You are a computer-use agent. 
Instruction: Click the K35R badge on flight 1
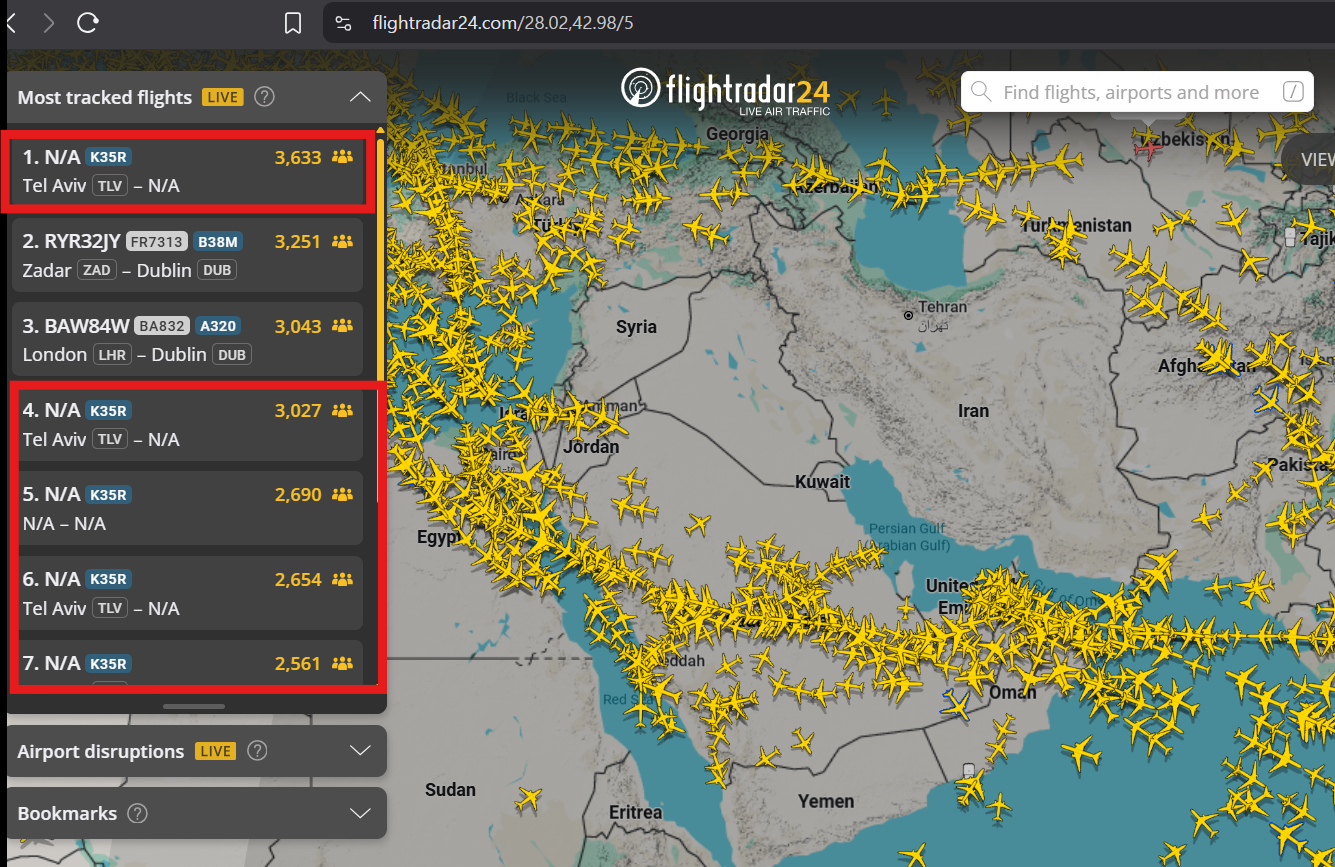(x=109, y=156)
